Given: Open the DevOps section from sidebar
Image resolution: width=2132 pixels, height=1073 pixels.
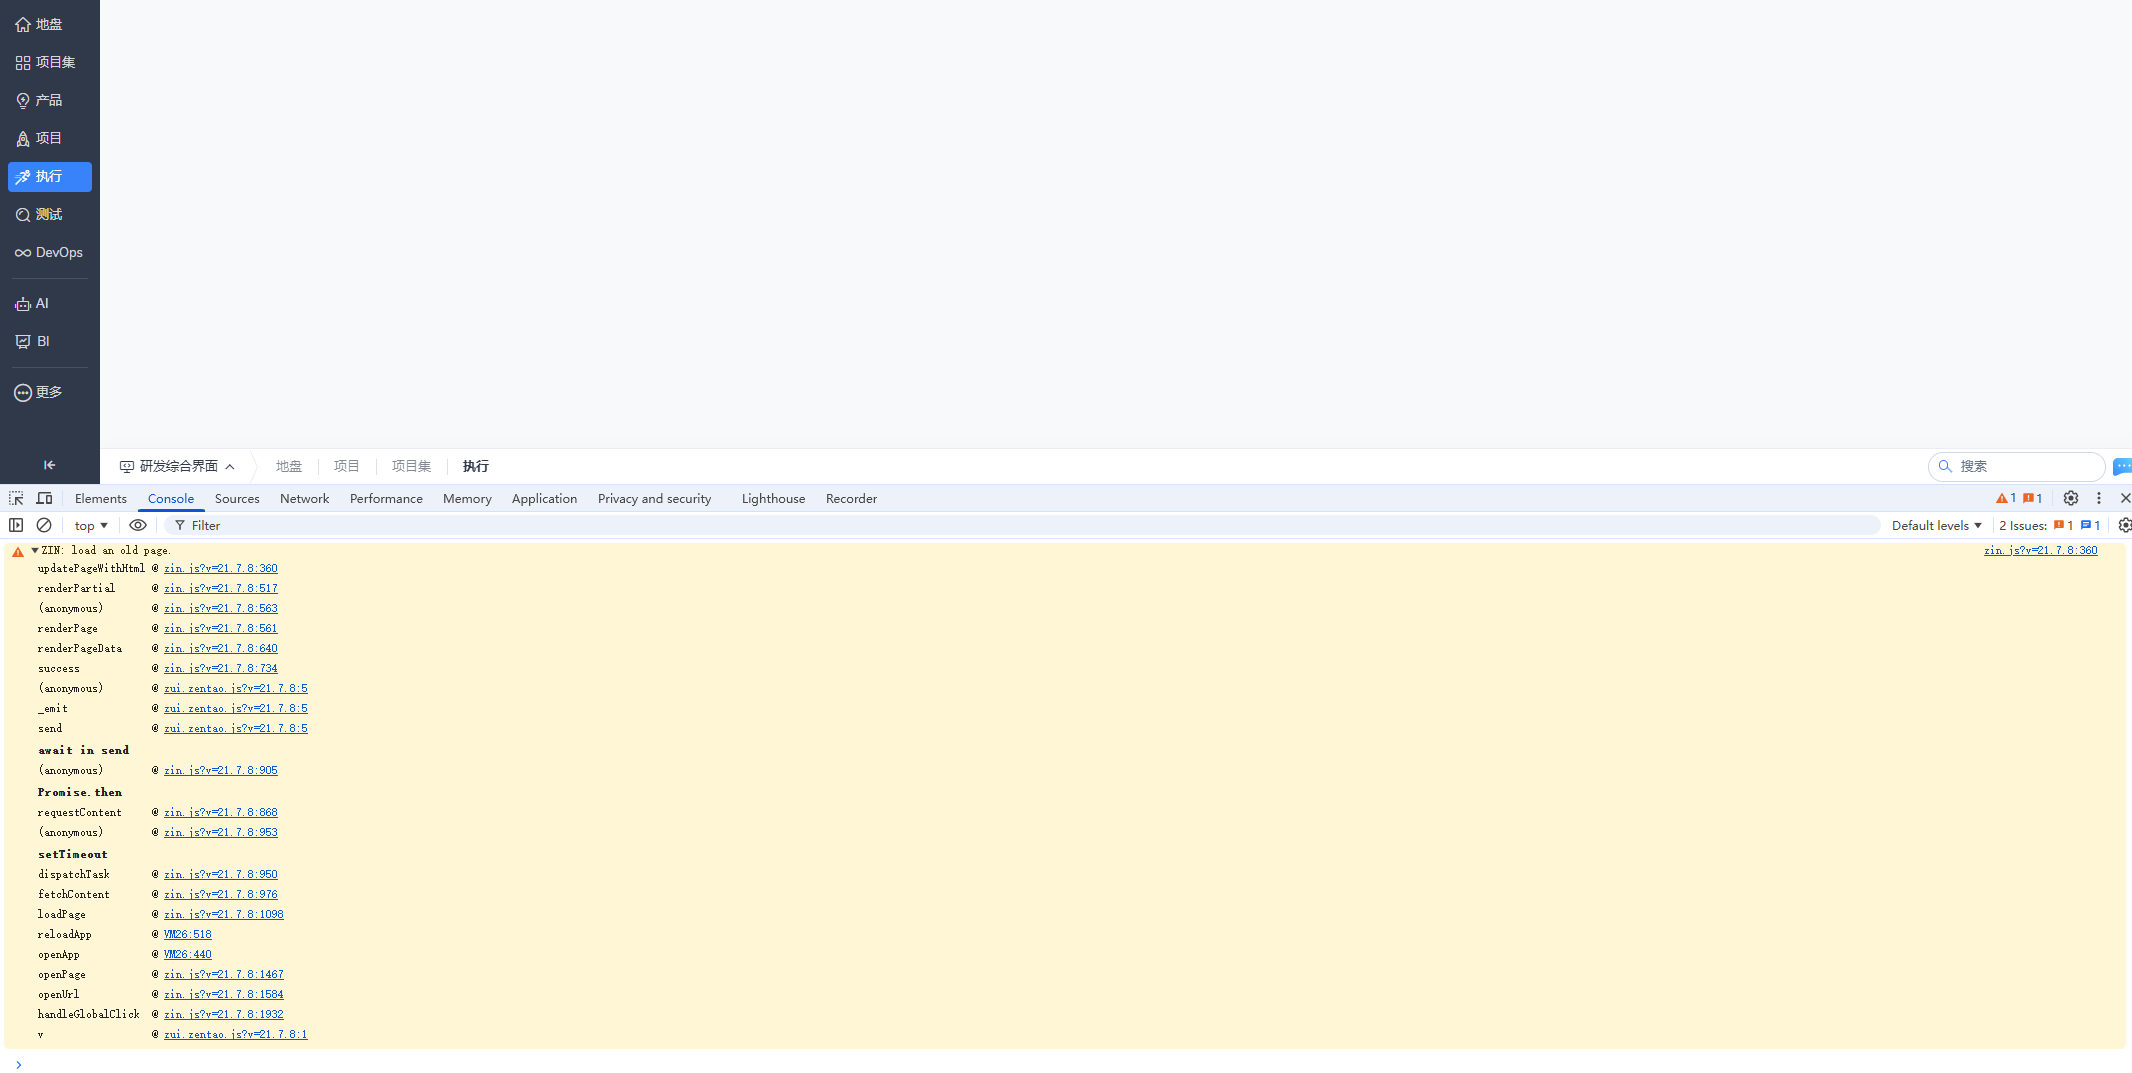Looking at the screenshot, I should (49, 252).
